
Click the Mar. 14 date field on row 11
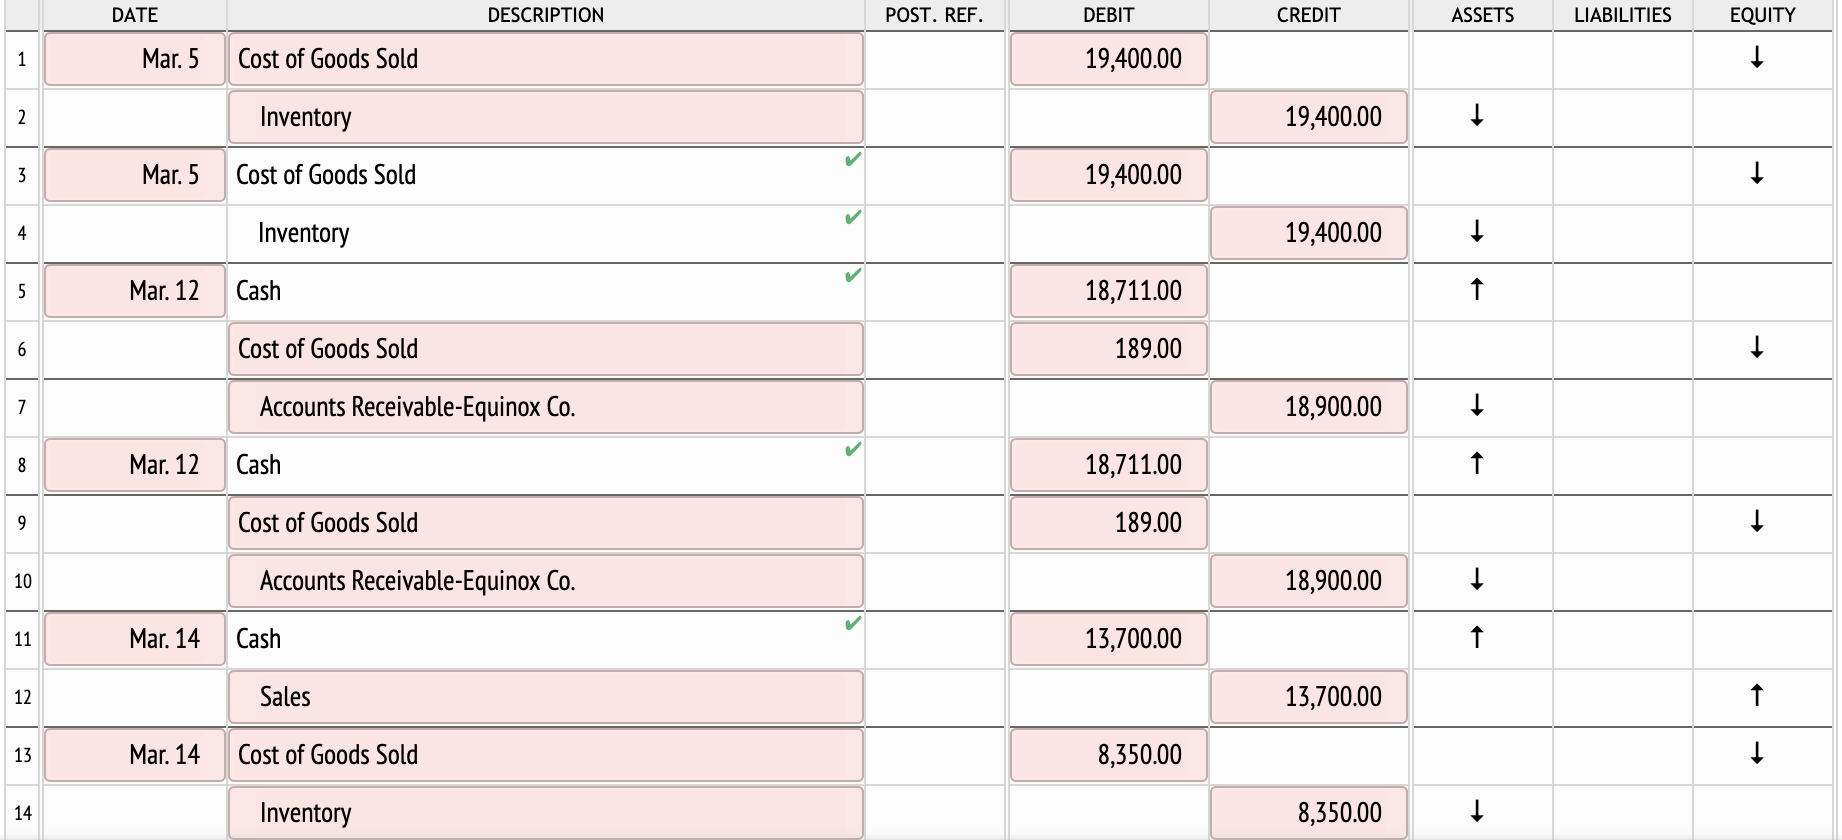134,639
